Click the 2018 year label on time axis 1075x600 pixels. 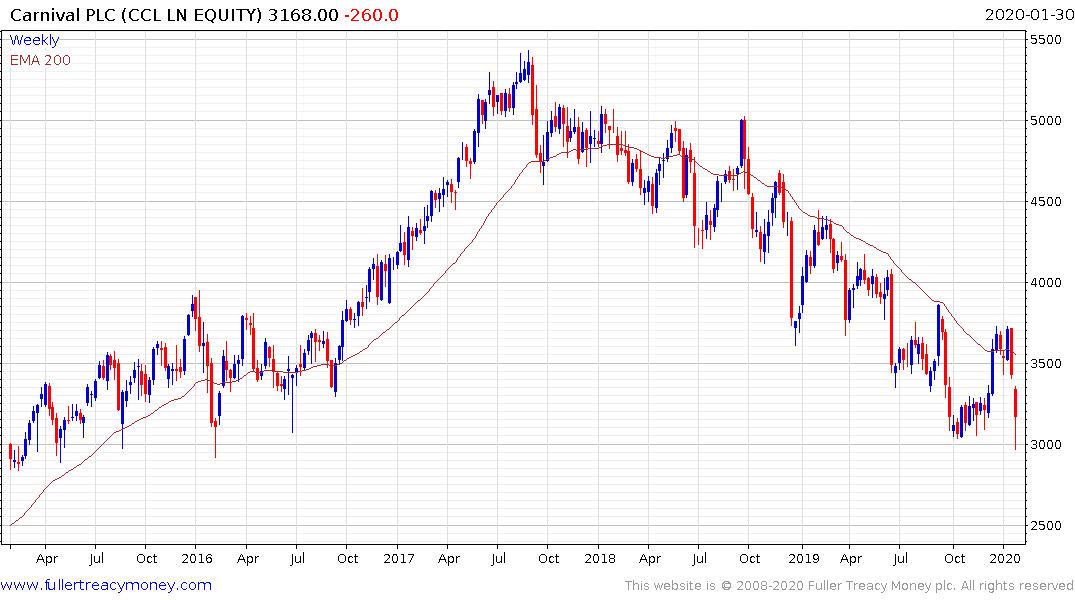(600, 558)
